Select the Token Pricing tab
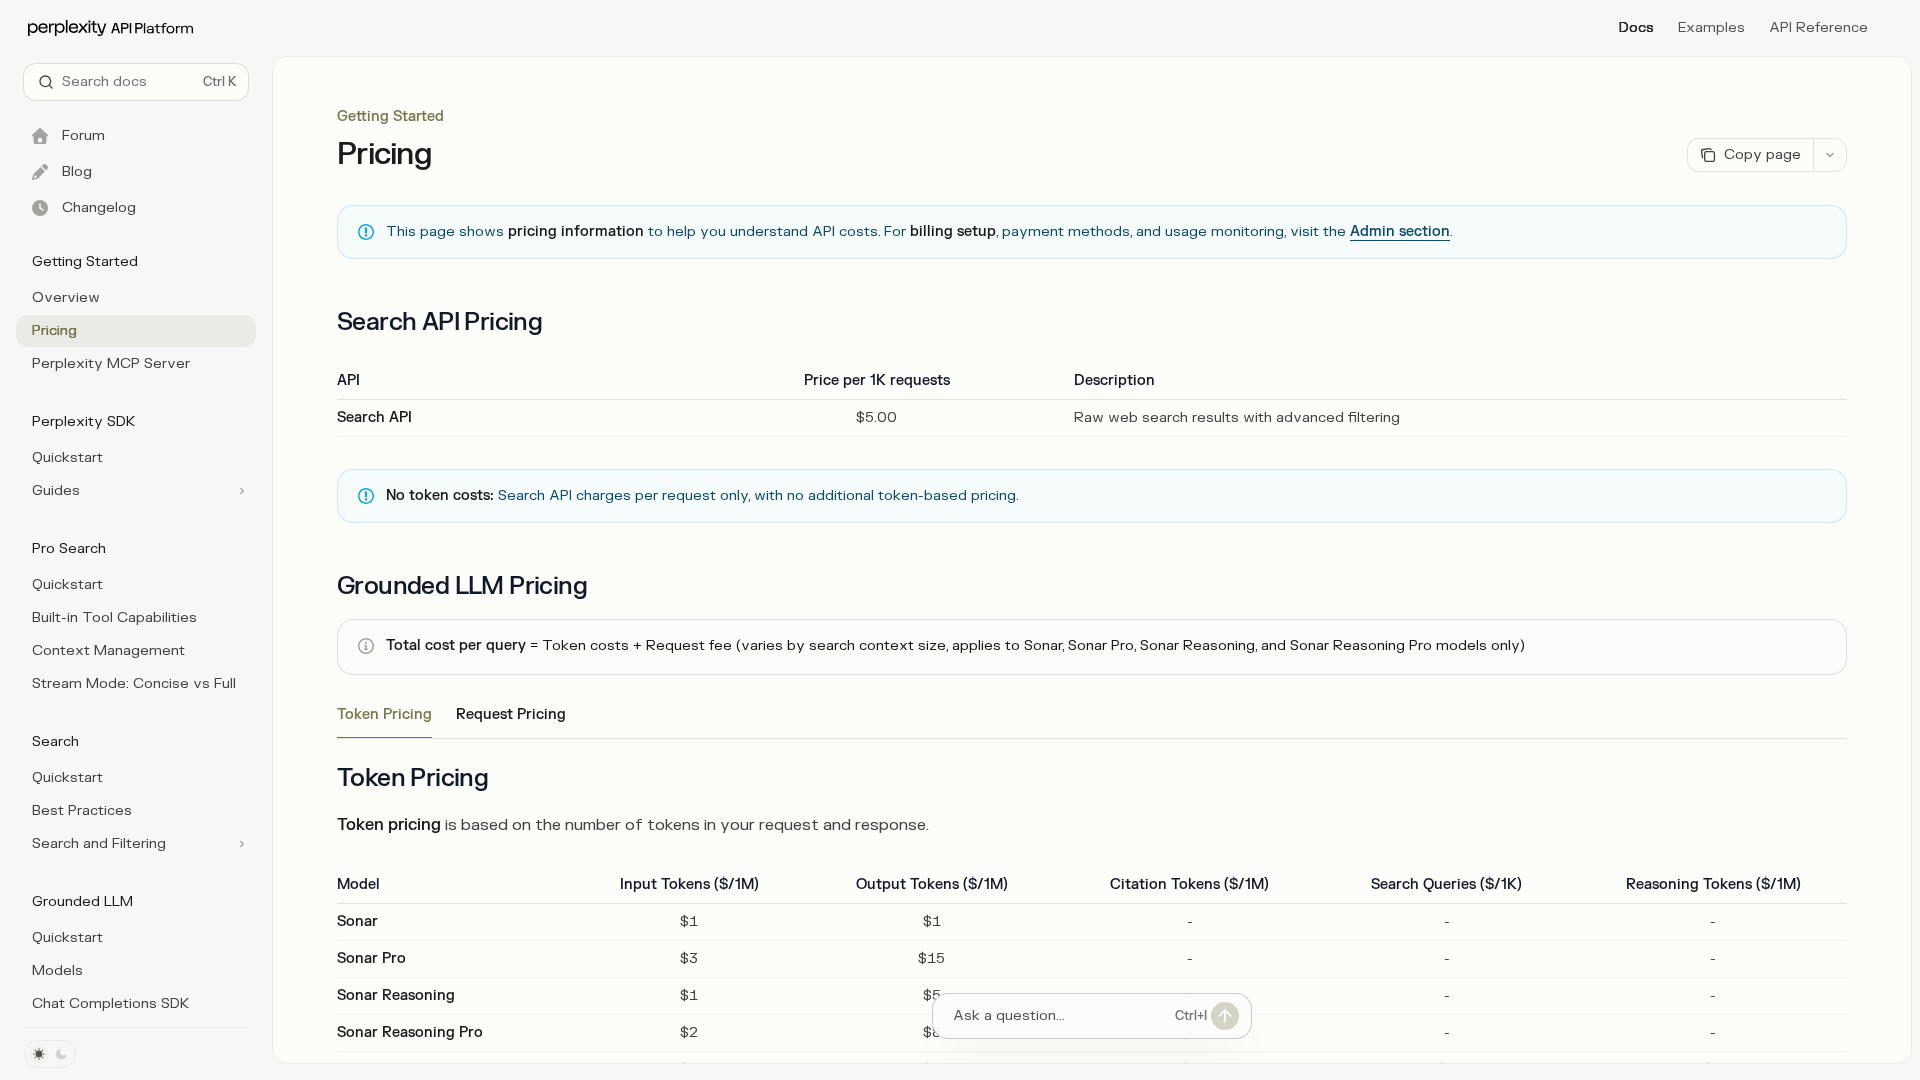Screen dimensions: 1920x1080 coord(384,714)
